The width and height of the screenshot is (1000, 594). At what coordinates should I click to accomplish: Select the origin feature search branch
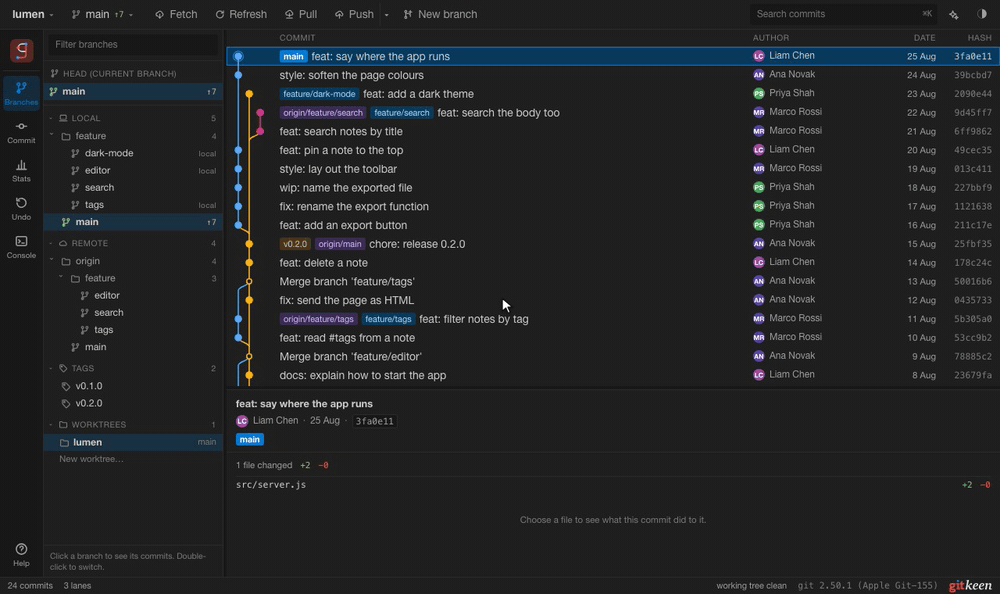point(133,313)
